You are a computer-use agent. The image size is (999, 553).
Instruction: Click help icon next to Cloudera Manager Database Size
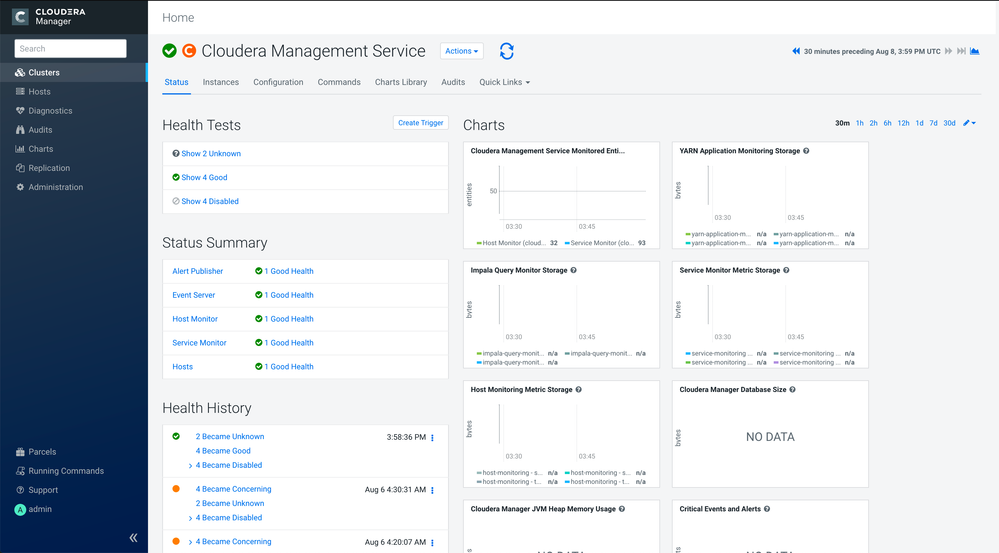pos(793,389)
